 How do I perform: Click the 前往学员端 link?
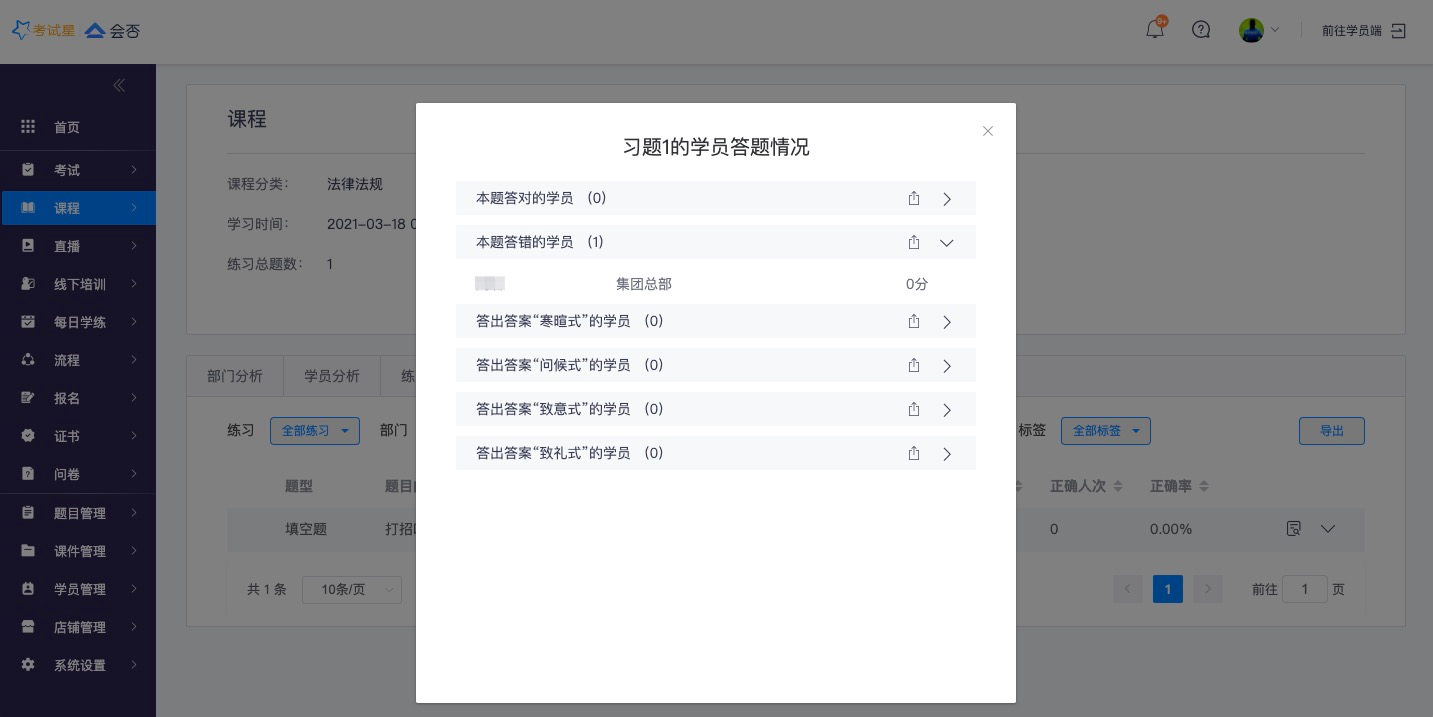[1351, 31]
